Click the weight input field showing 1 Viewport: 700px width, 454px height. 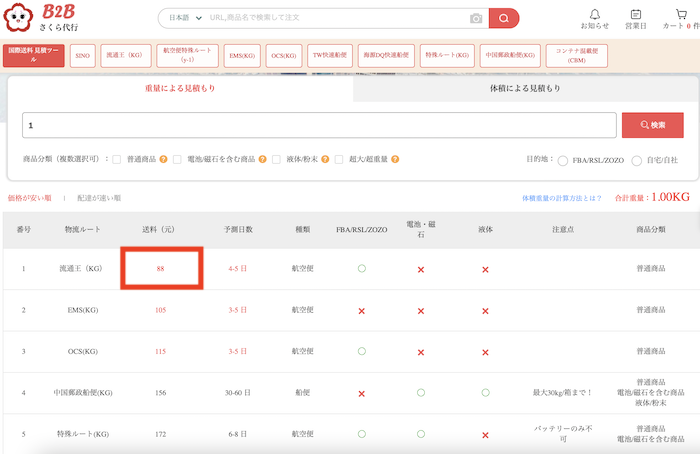[x=318, y=125]
